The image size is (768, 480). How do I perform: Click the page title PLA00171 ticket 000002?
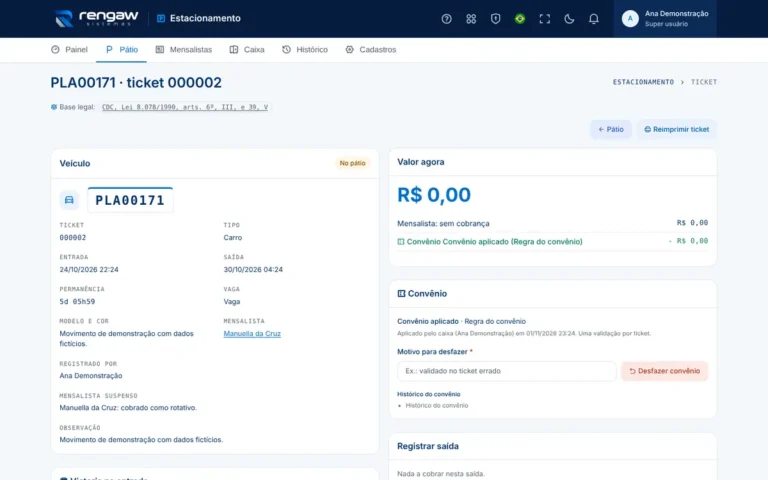click(x=136, y=82)
